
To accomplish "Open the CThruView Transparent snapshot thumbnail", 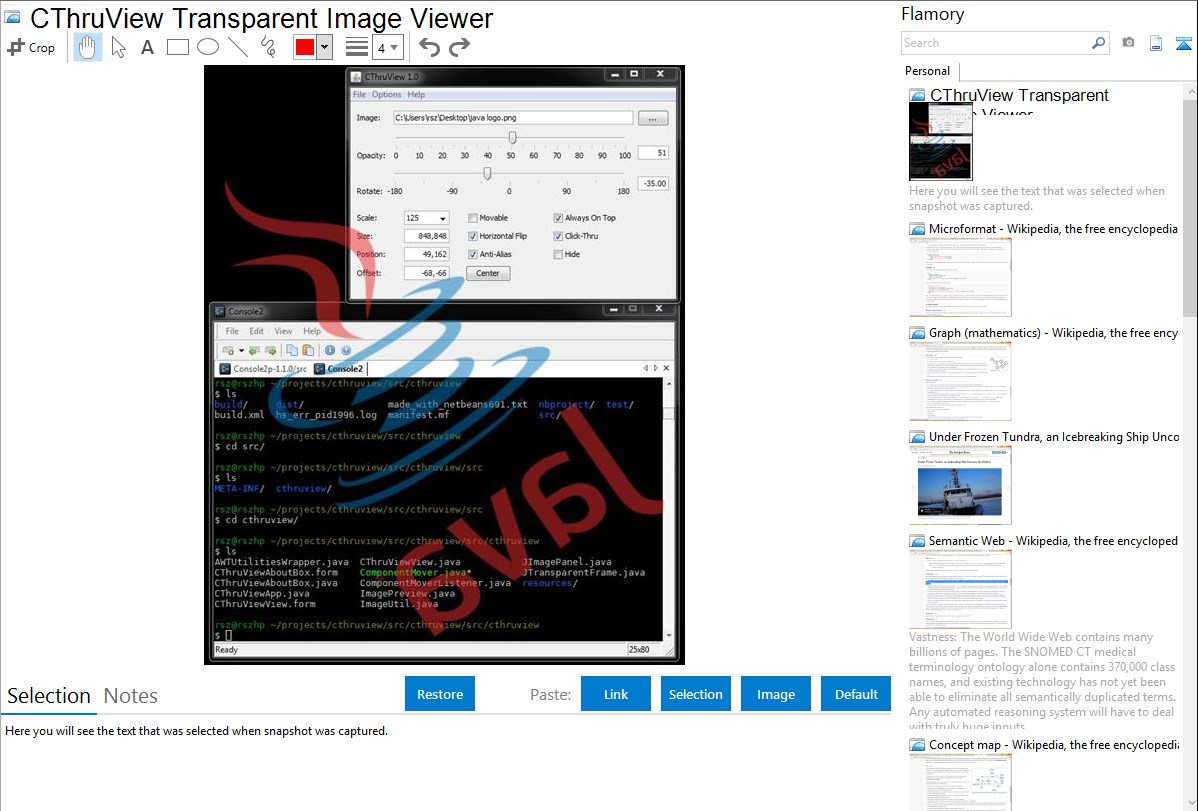I will click(941, 142).
